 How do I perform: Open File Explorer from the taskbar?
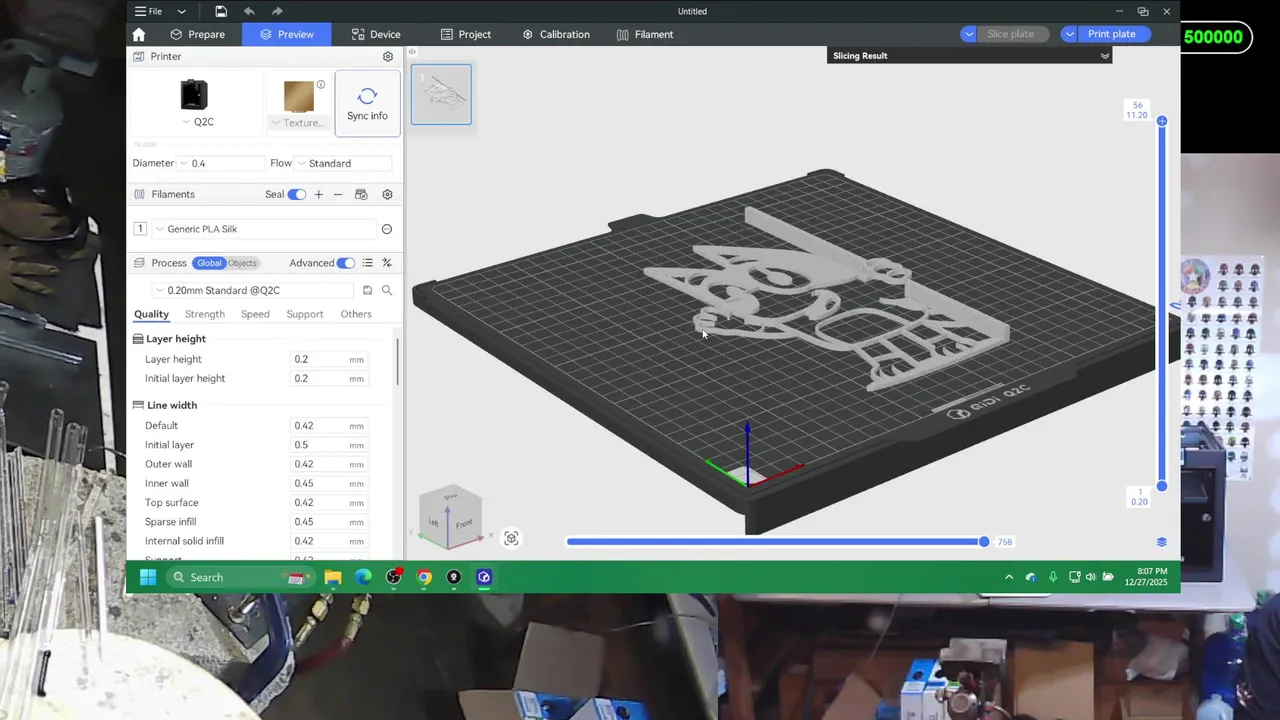click(x=333, y=577)
